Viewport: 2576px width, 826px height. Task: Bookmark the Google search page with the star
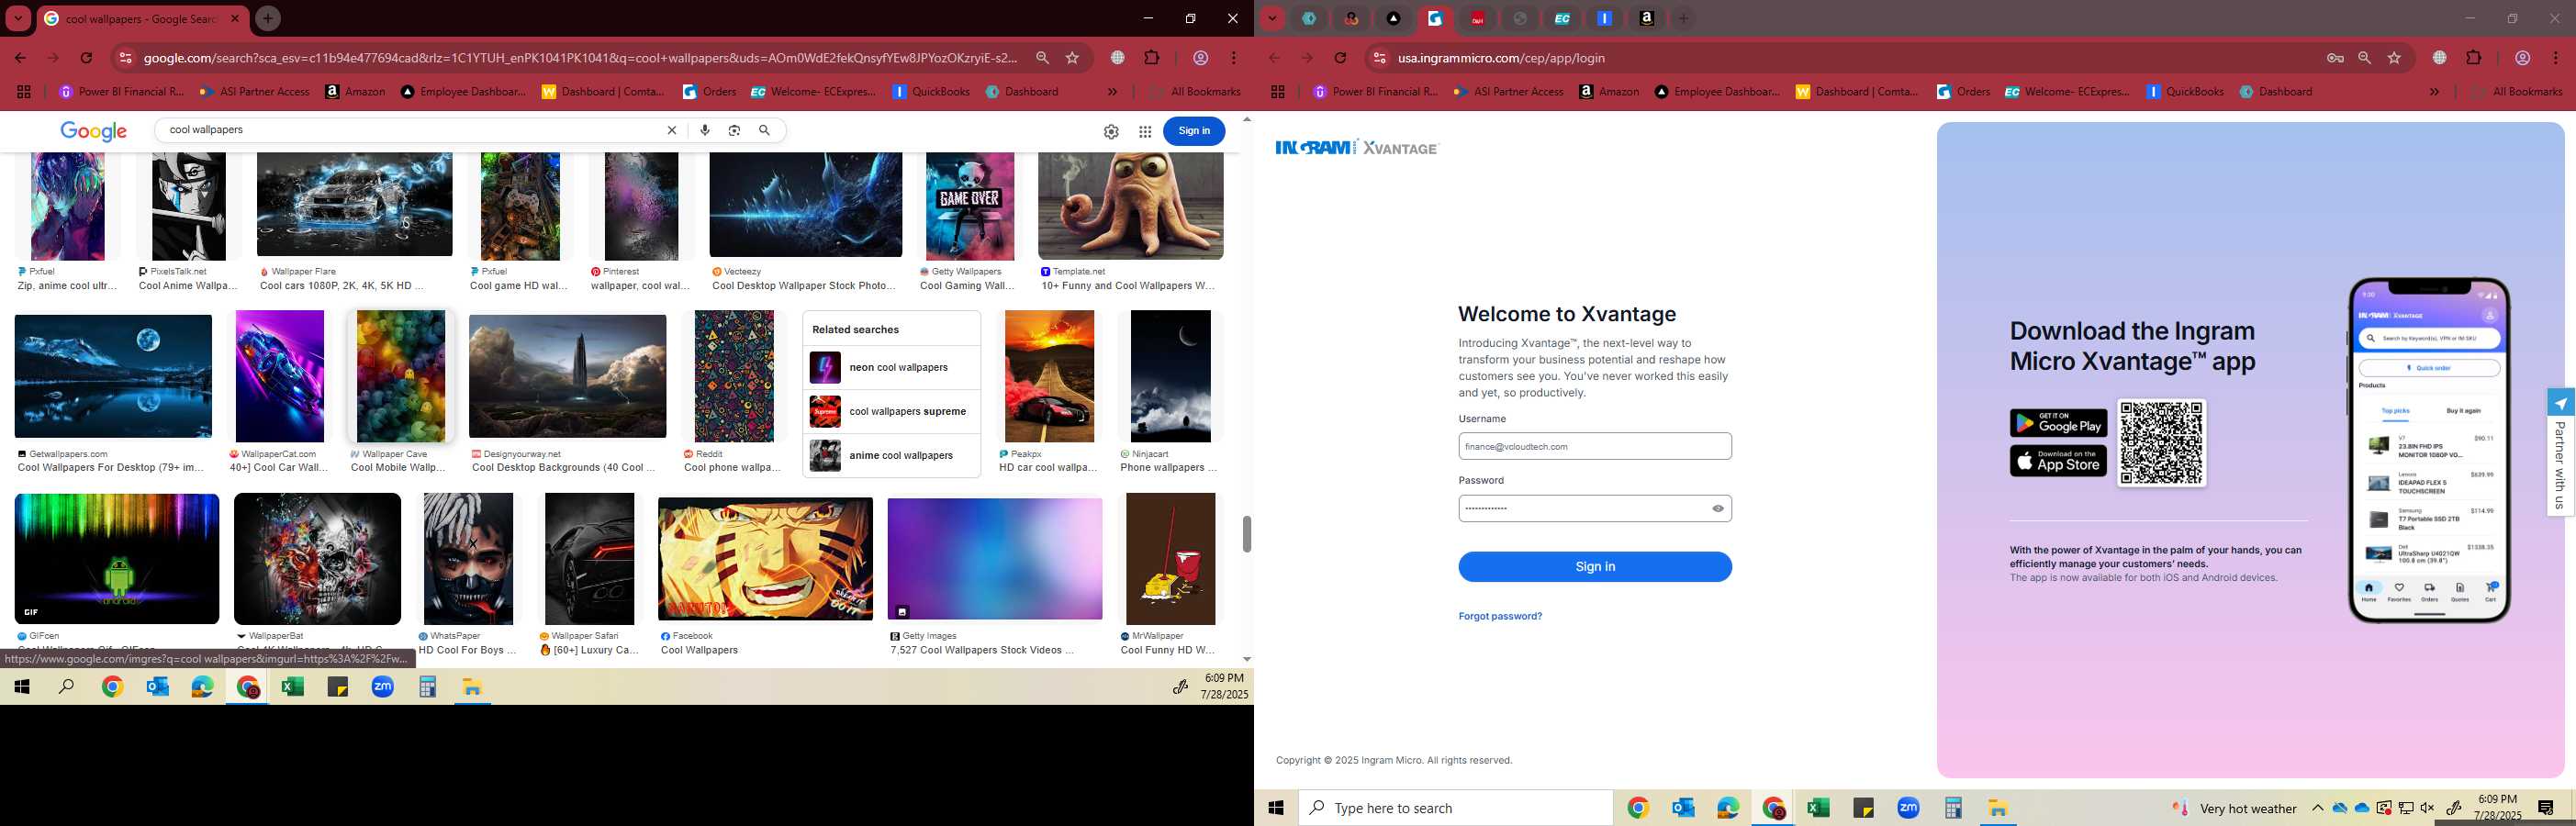(1072, 58)
